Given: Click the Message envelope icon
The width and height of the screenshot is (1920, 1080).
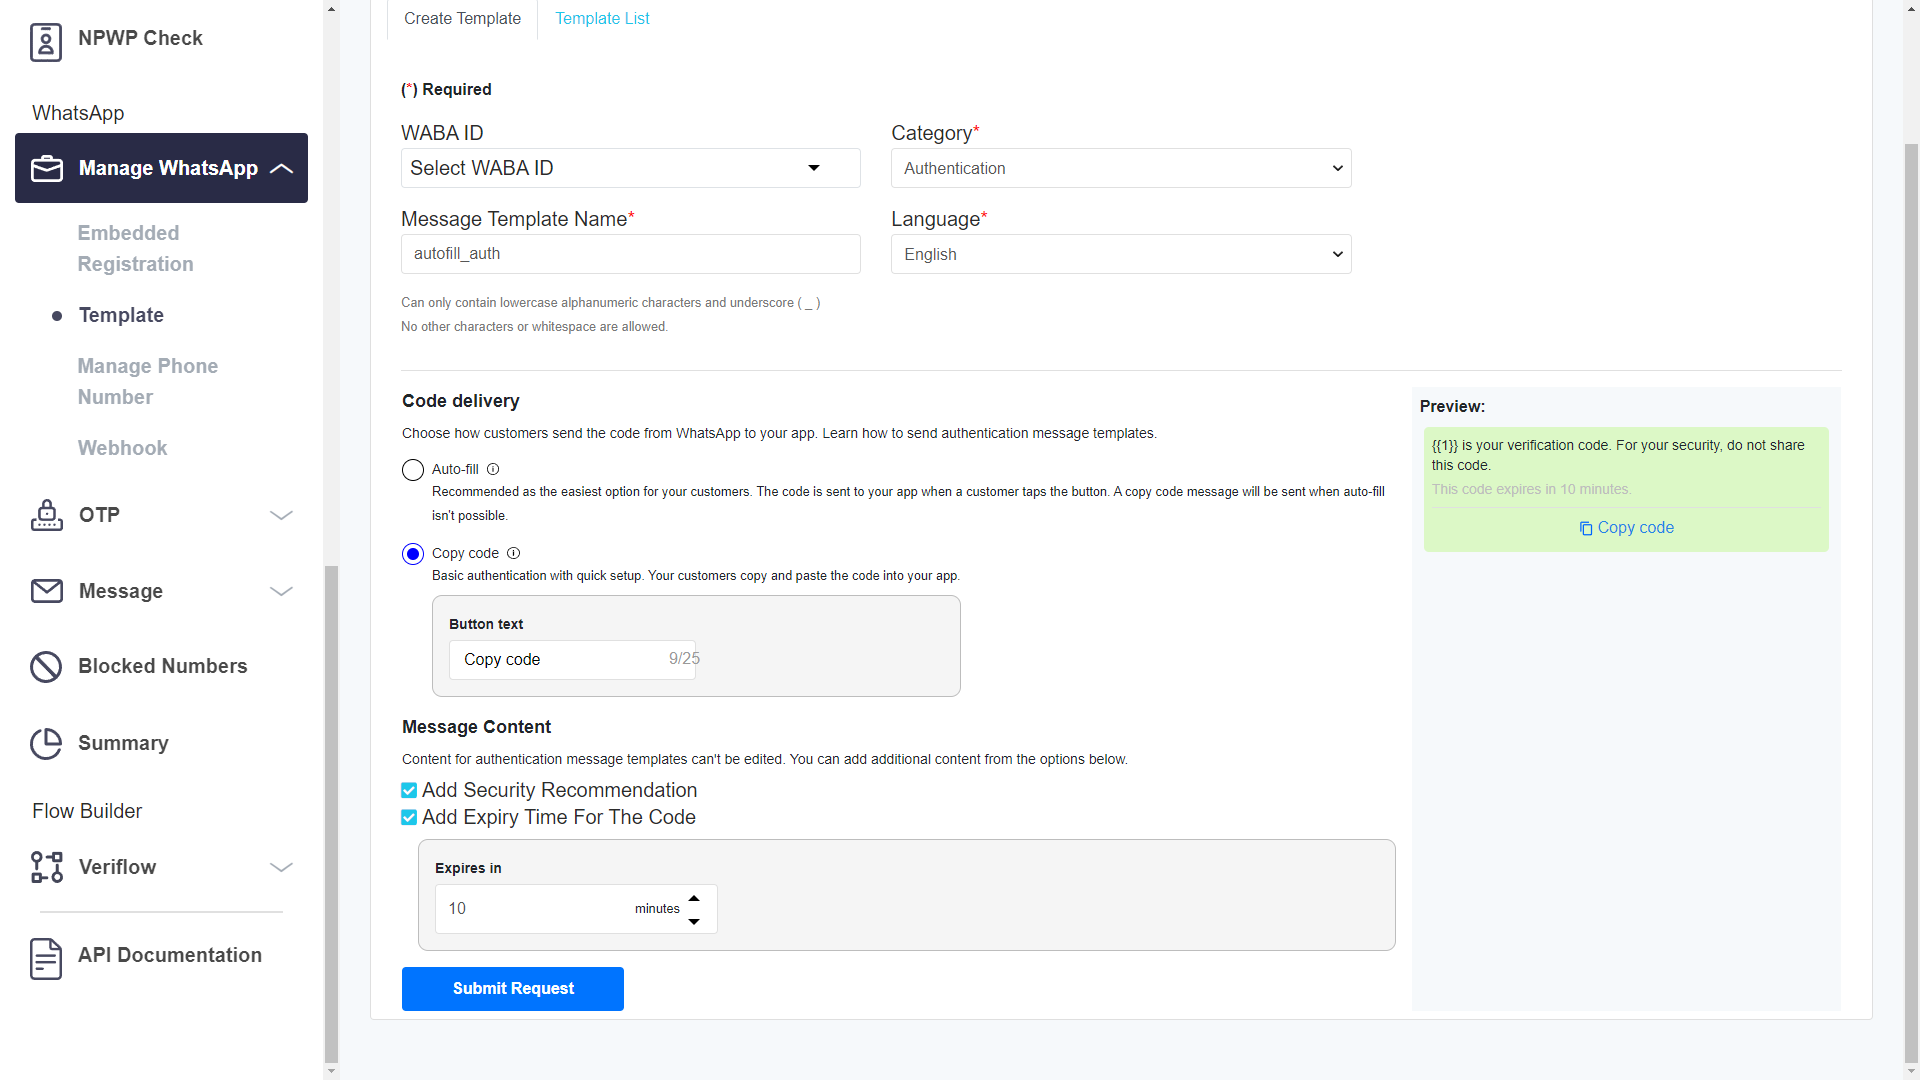Looking at the screenshot, I should coord(46,591).
